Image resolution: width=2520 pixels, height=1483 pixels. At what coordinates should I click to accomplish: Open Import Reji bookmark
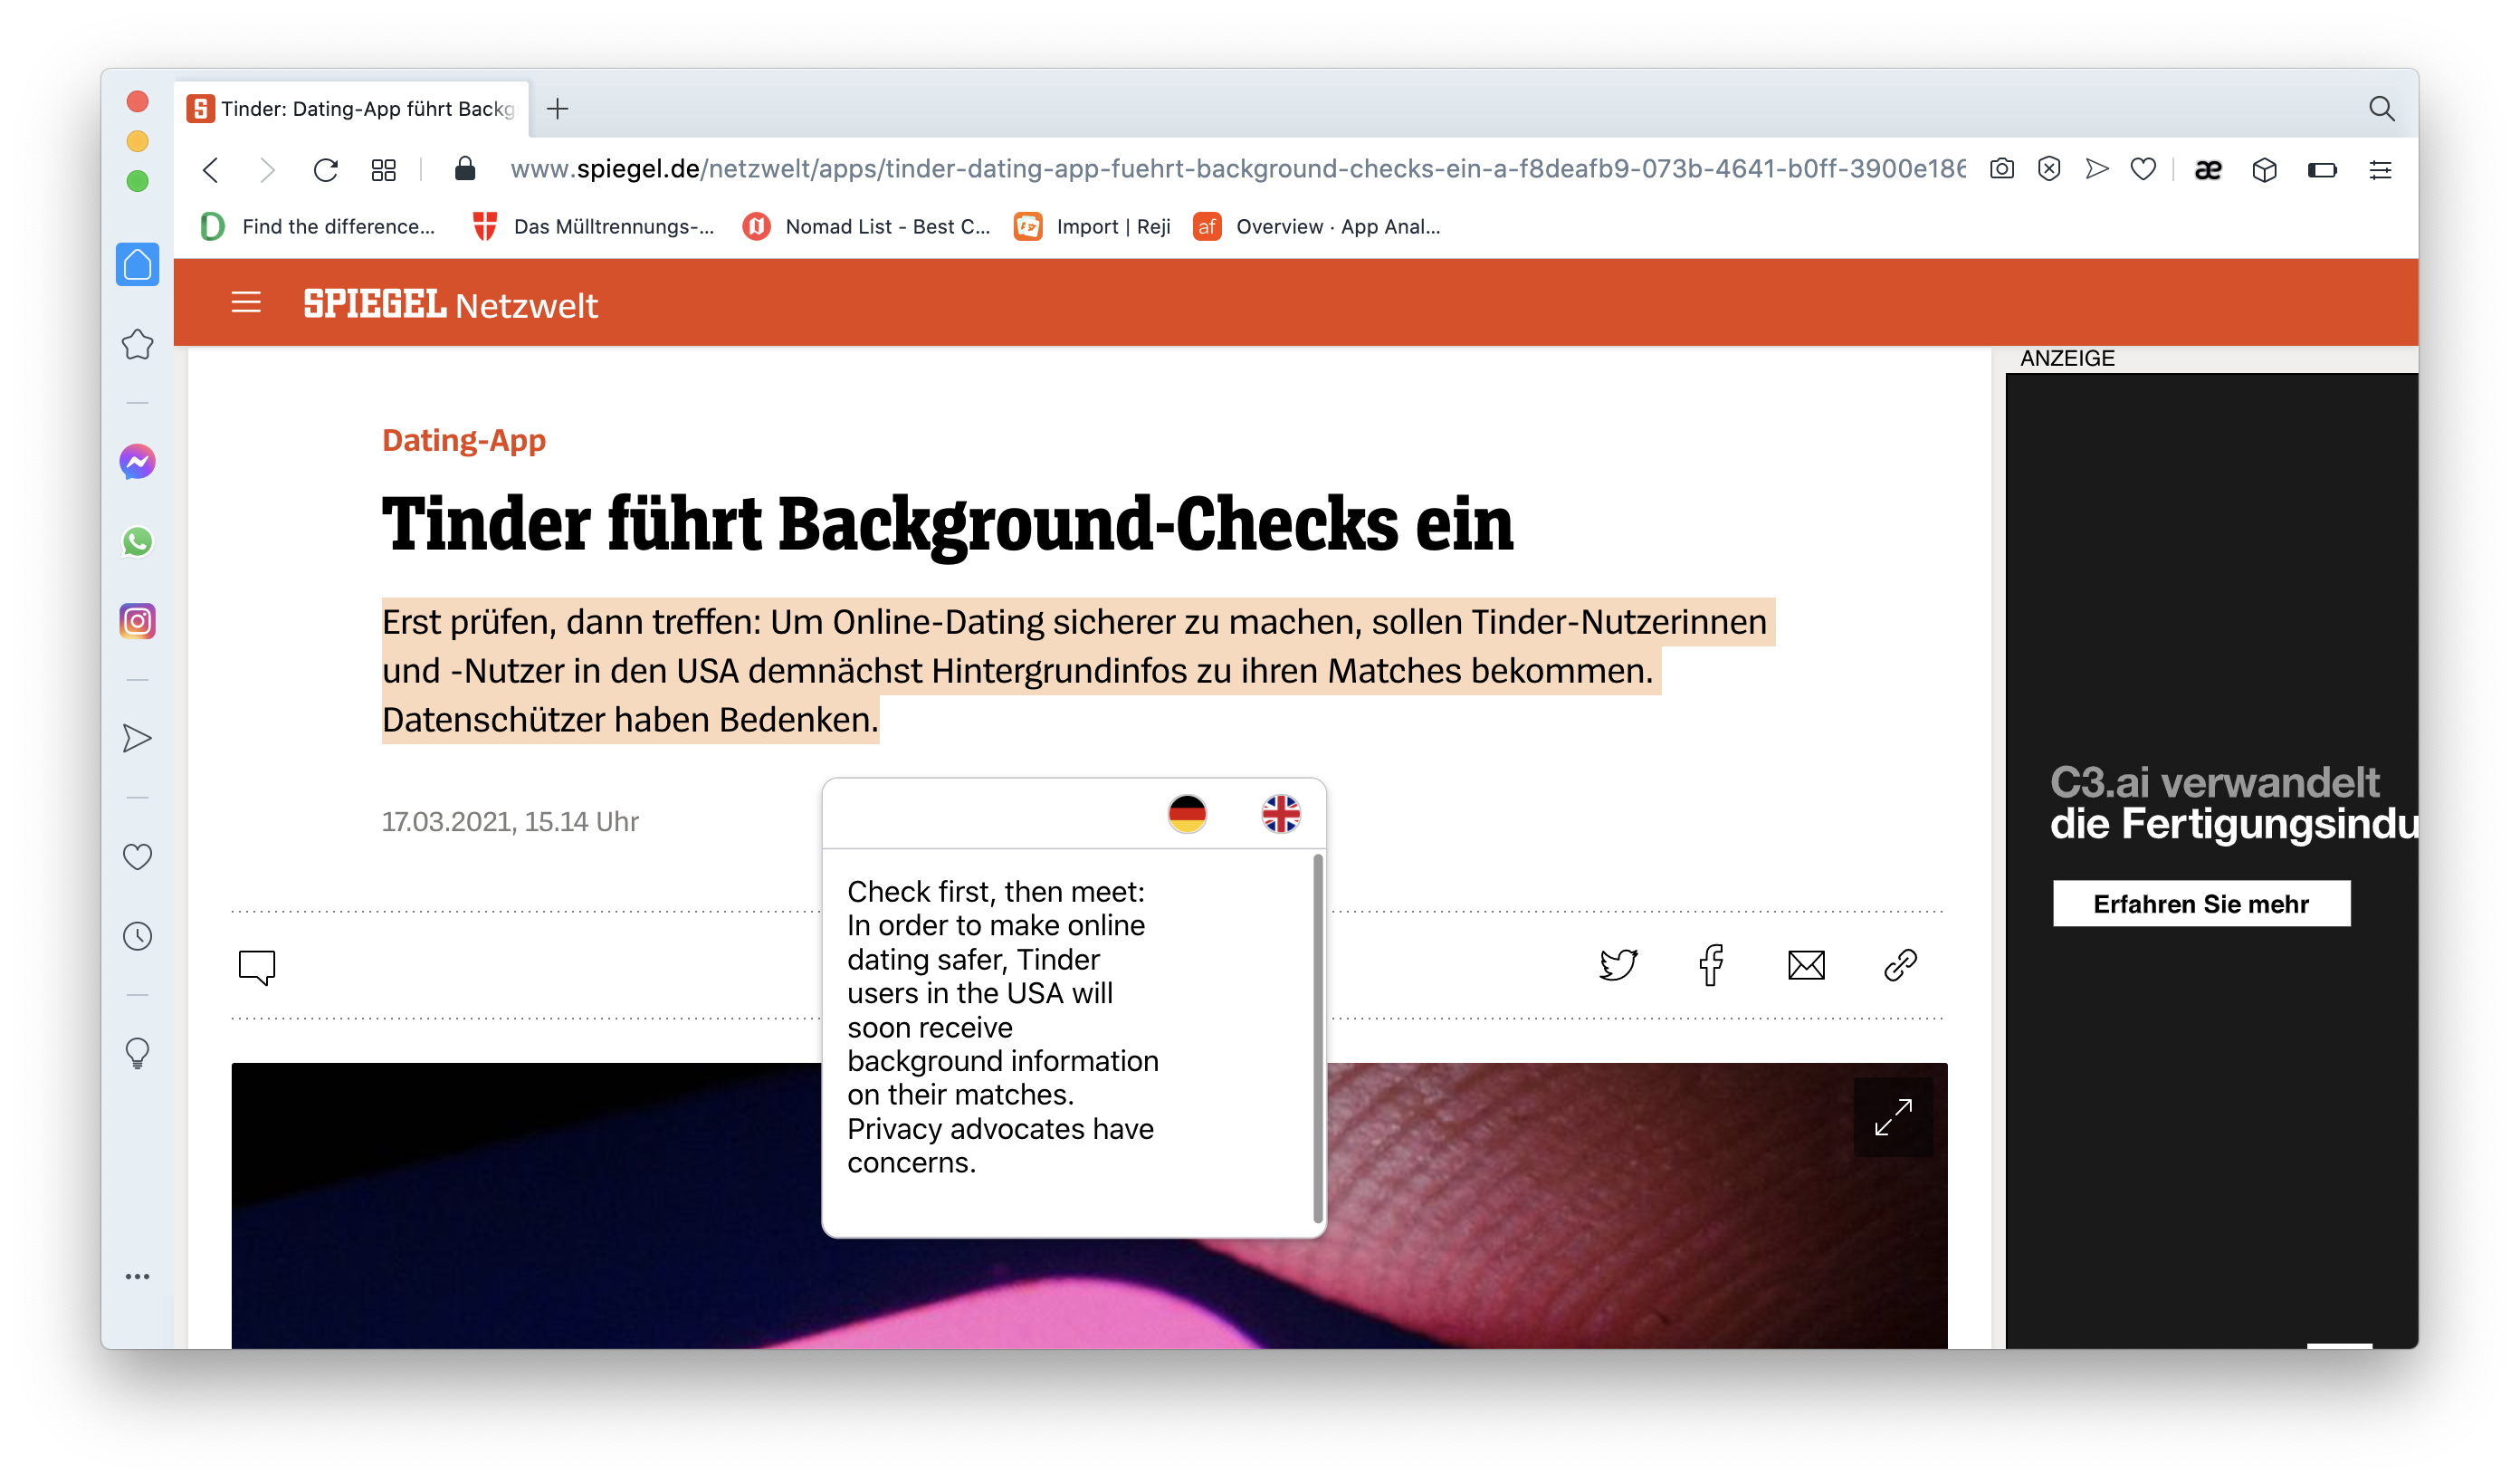[x=1092, y=226]
